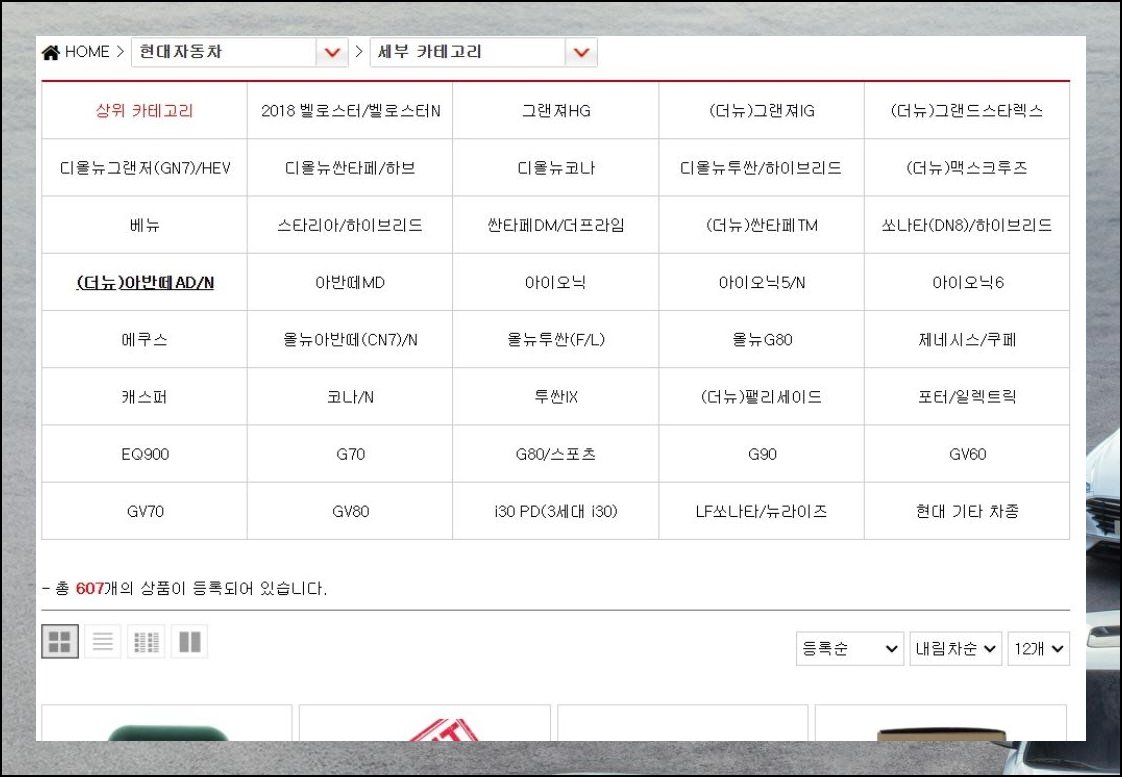1122x777 pixels.
Task: Select 아반떼MD category
Action: tap(351, 283)
